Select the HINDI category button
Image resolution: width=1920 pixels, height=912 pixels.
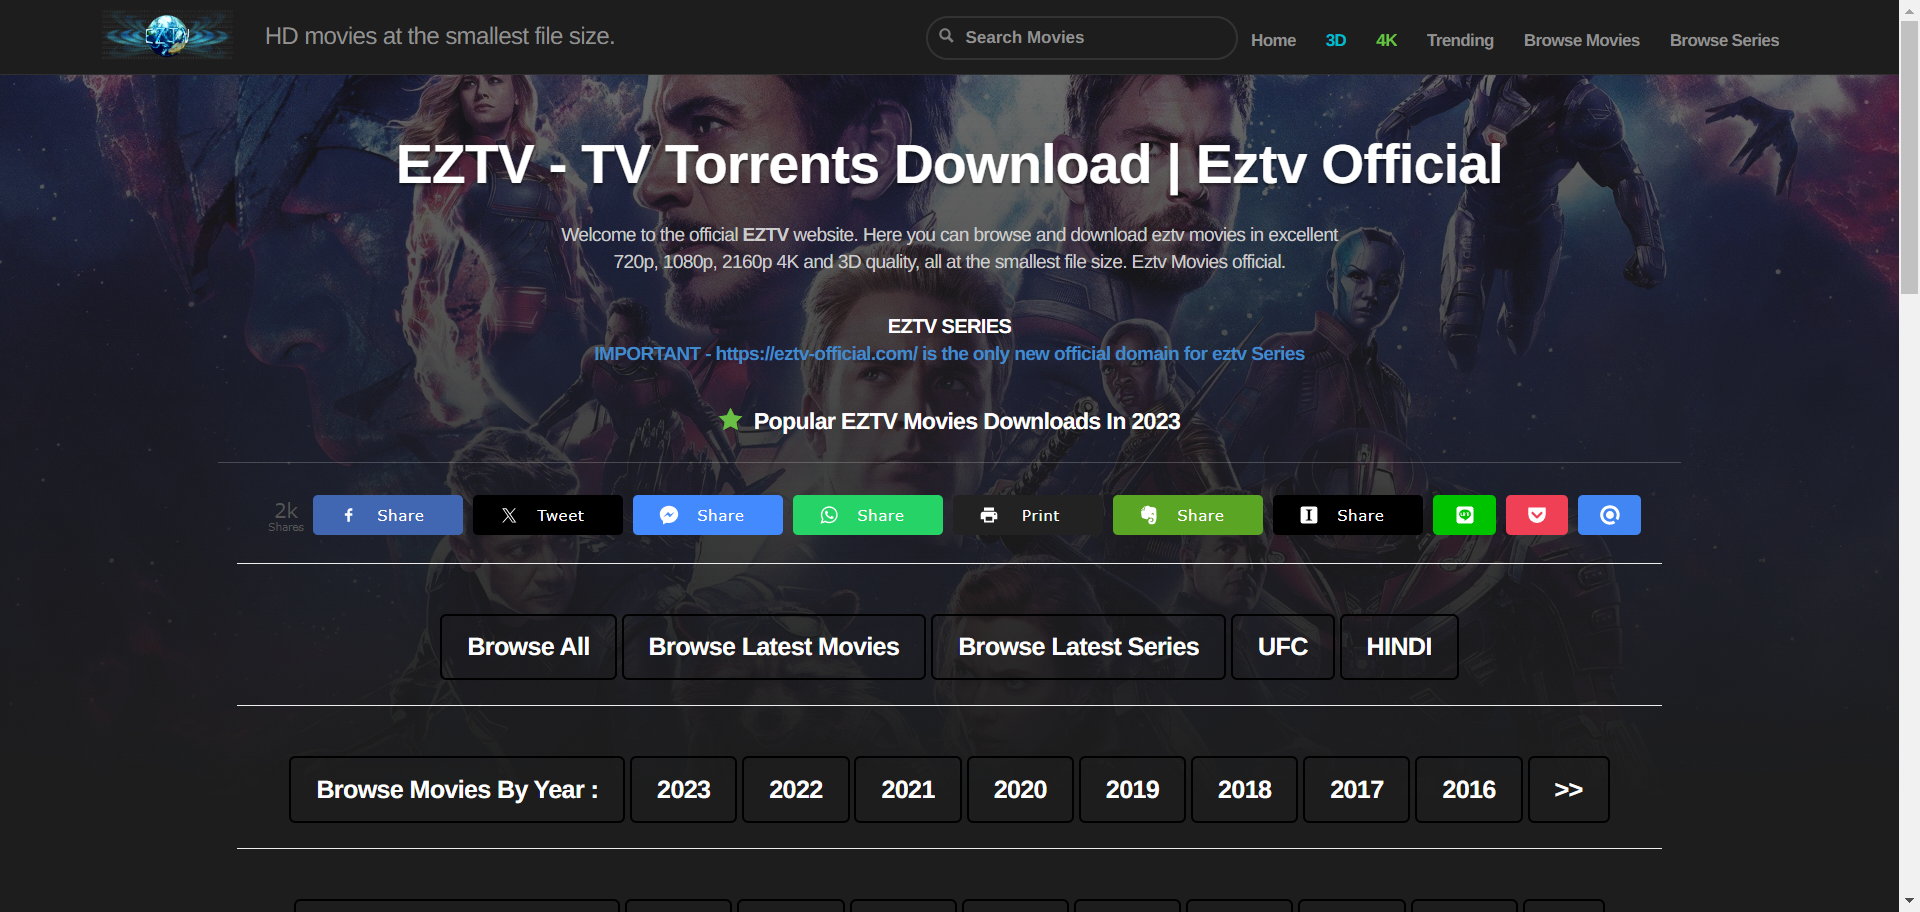click(x=1399, y=647)
